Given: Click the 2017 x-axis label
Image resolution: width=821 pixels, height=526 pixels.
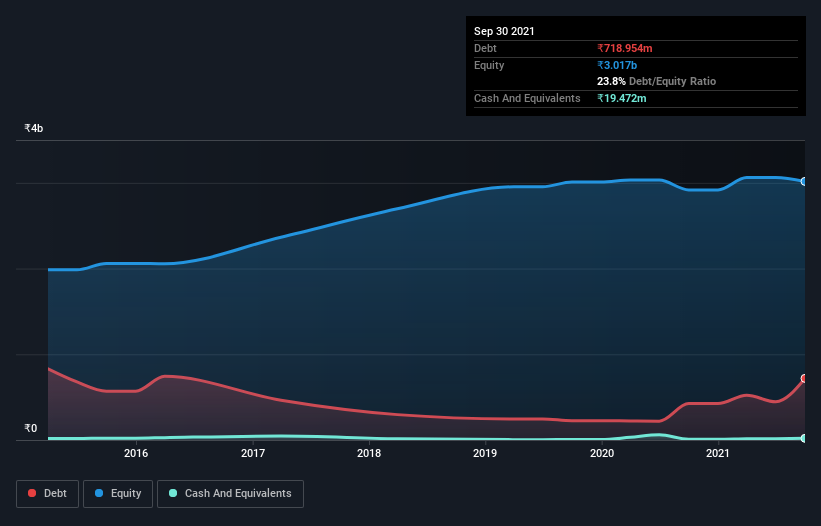Looking at the screenshot, I should [253, 453].
